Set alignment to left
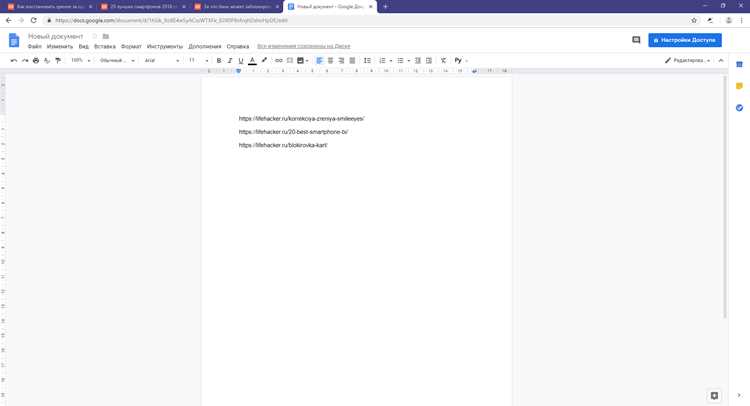This screenshot has width=750, height=406. pyautogui.click(x=320, y=60)
